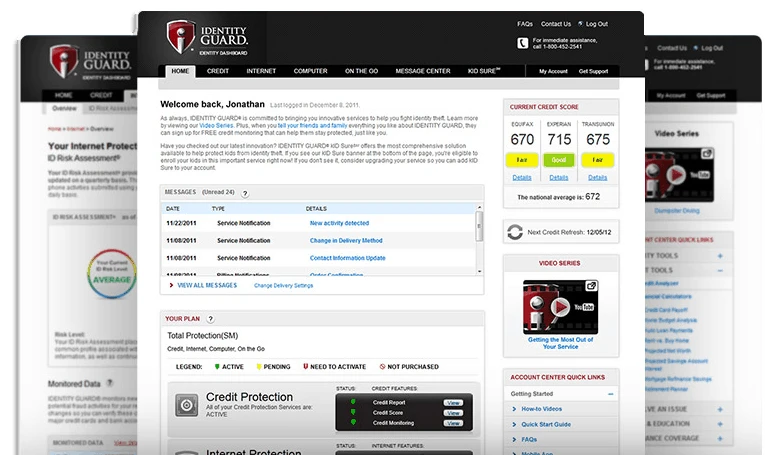Viewport: 778px width, 455px height.
Task: Click green status shield beside Credit Score
Action: pos(353,412)
